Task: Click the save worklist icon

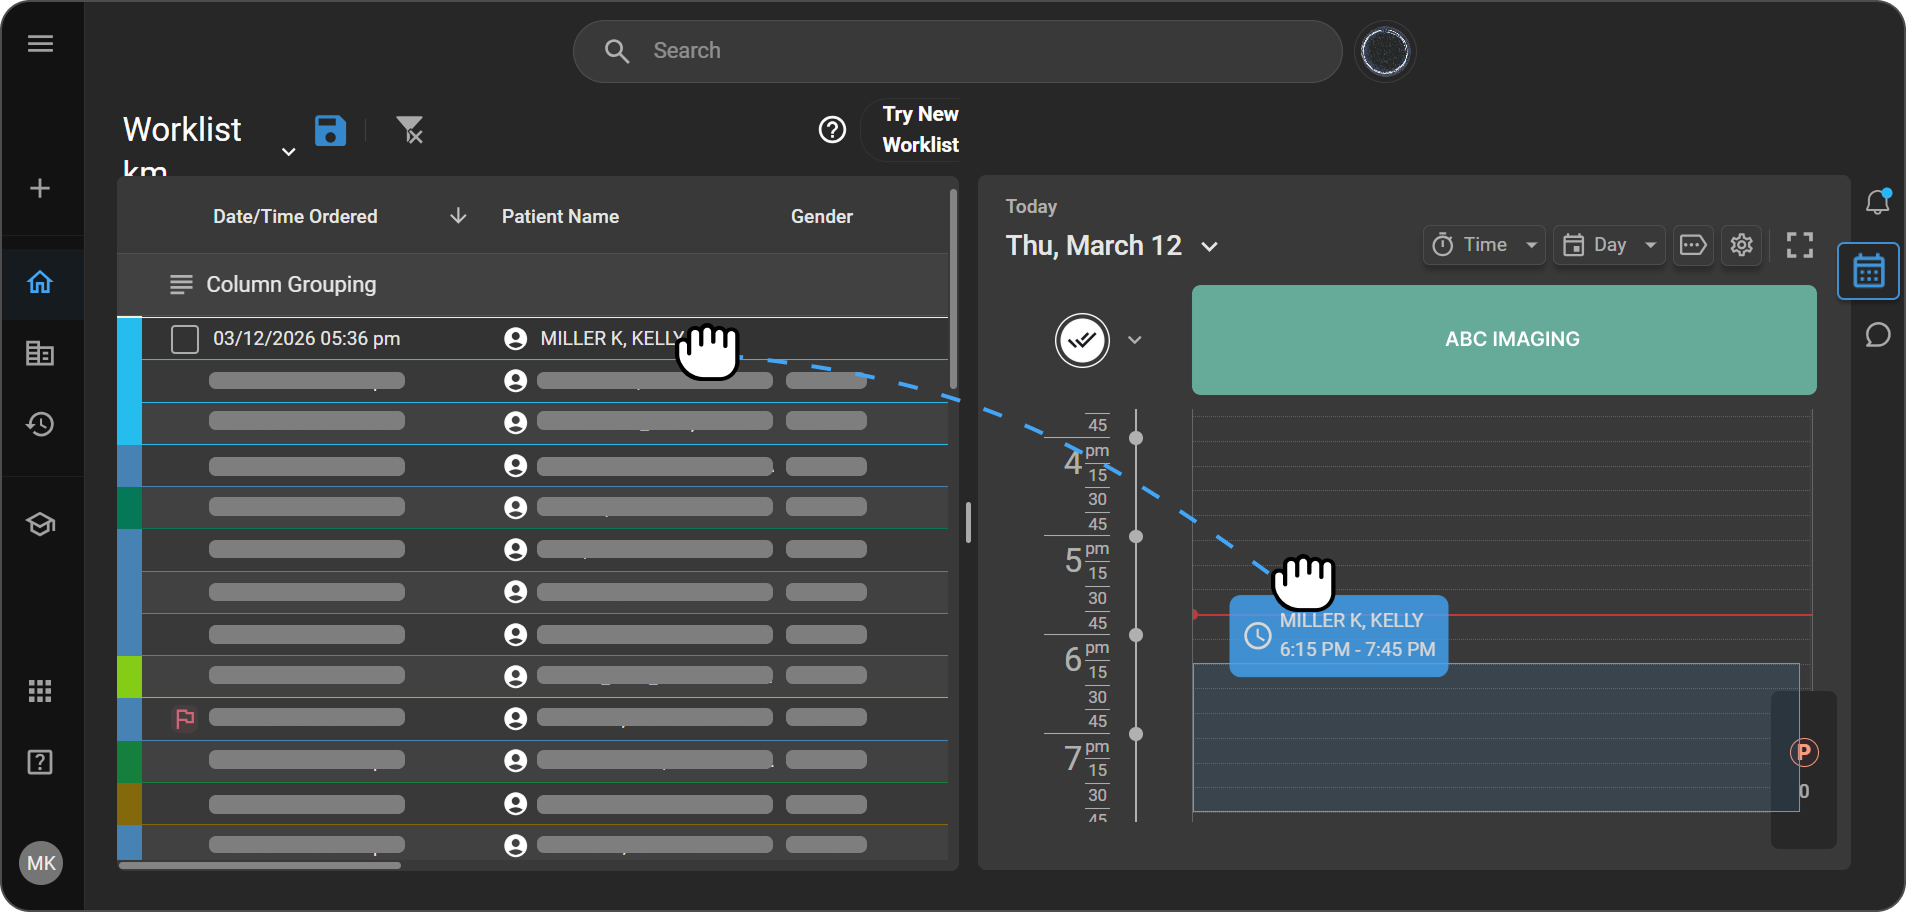Action: (x=330, y=131)
